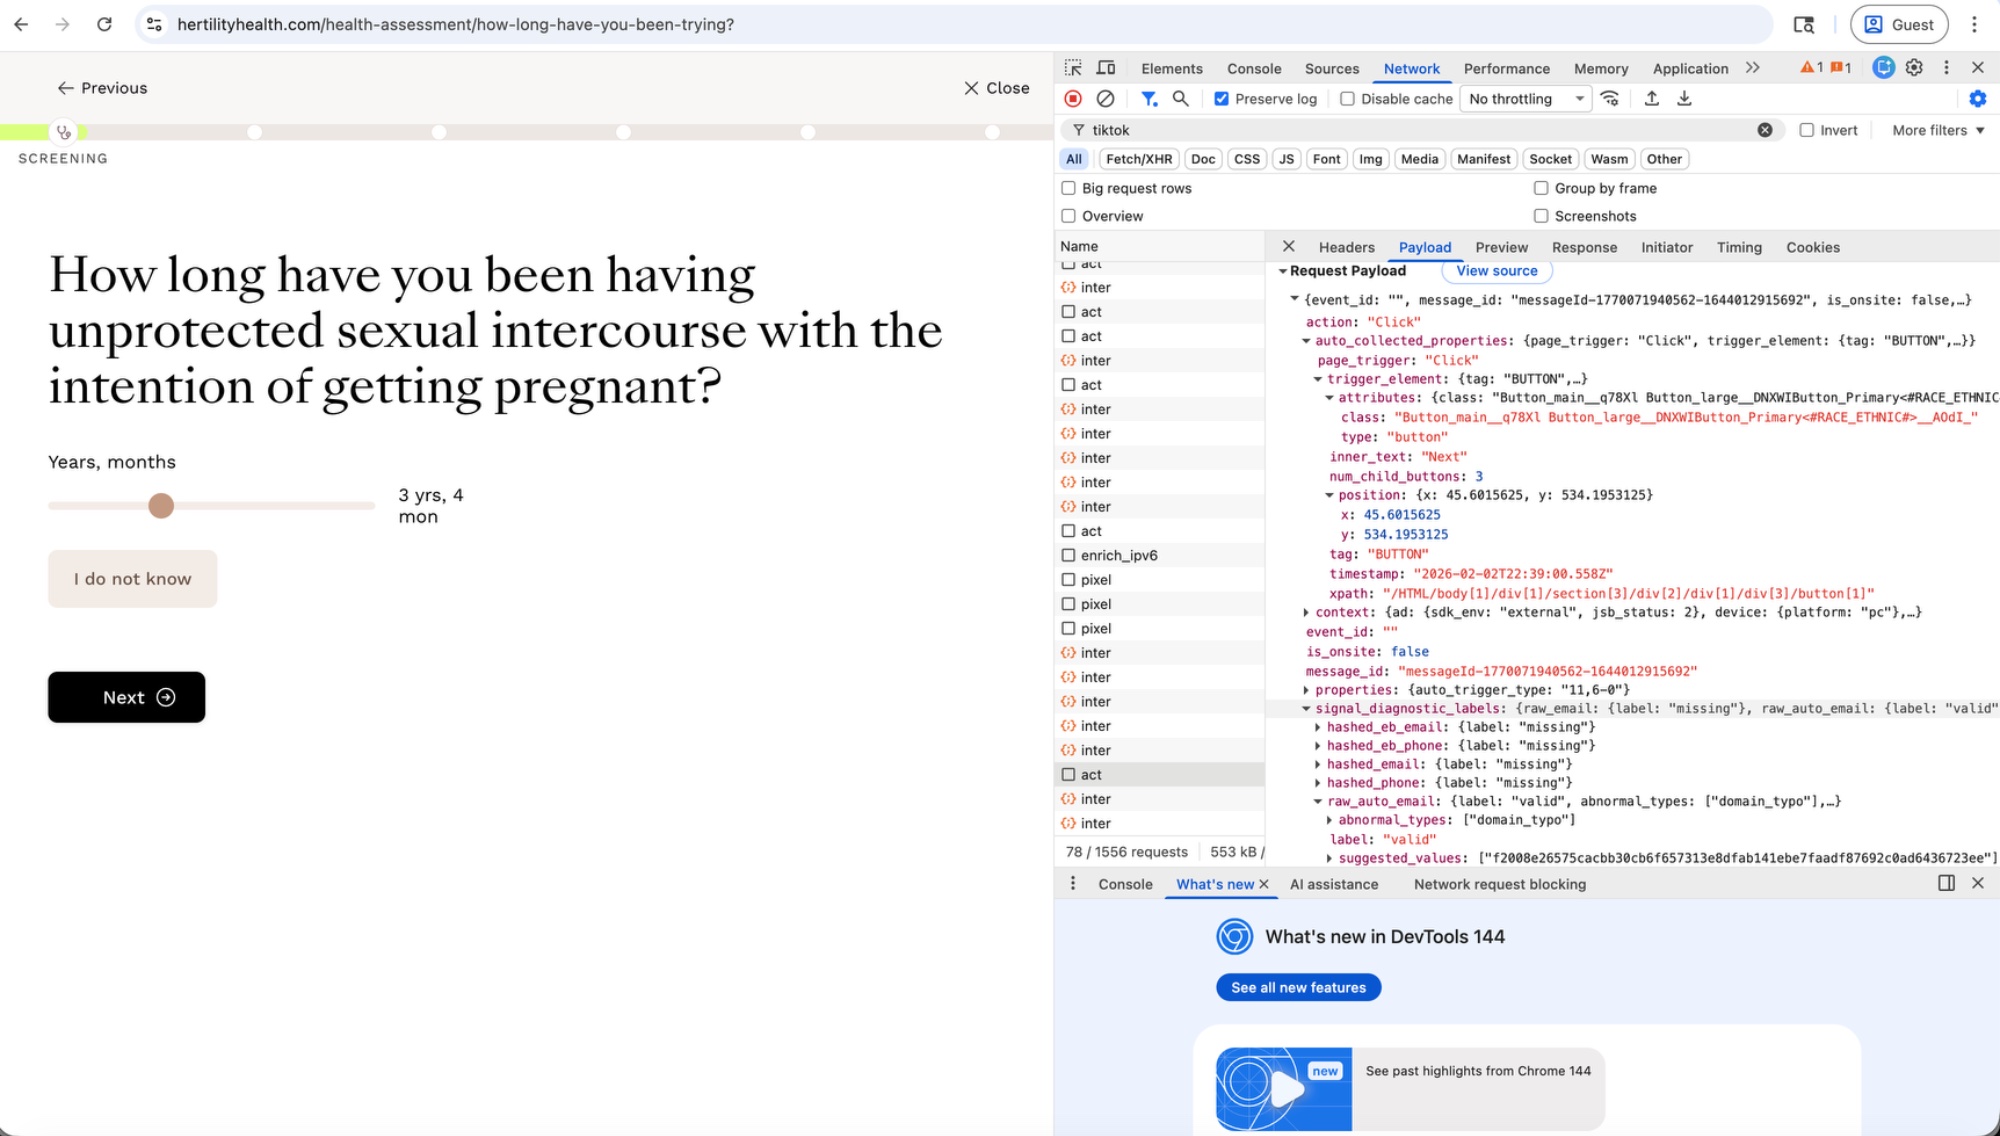Viewport: 2000px width, 1136px height.
Task: Stop recording network log
Action: (x=1073, y=99)
